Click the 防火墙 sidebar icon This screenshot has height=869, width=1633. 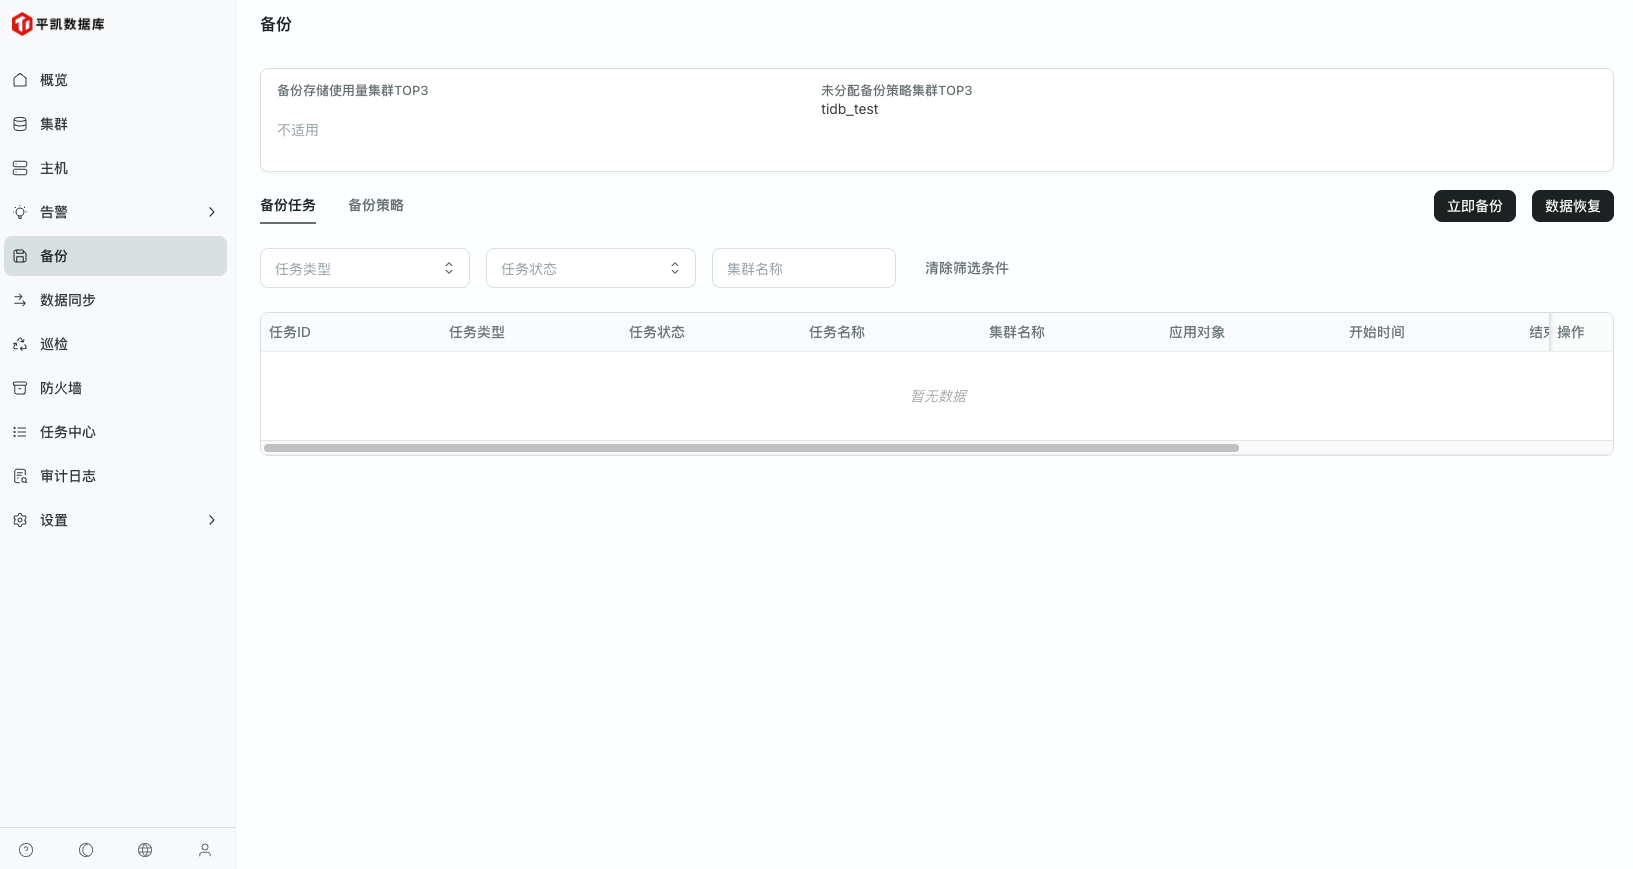(20, 388)
